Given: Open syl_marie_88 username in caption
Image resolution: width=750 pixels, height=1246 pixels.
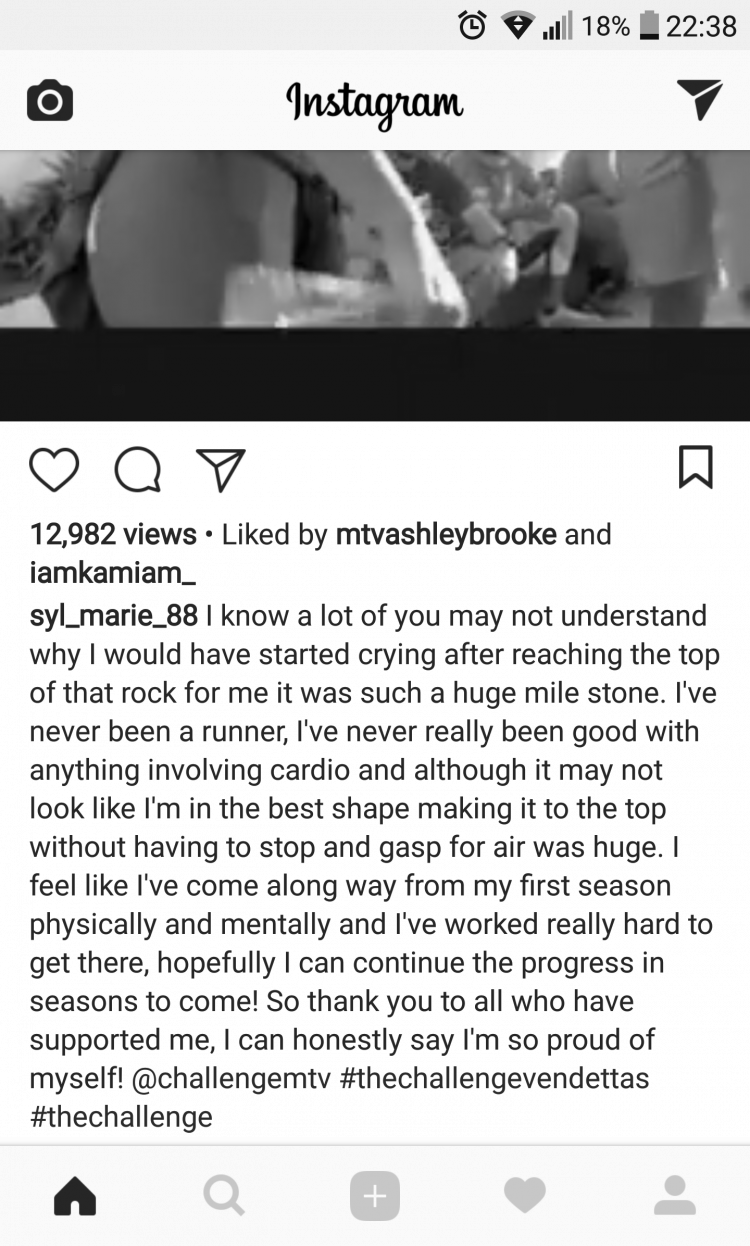Looking at the screenshot, I should (114, 616).
